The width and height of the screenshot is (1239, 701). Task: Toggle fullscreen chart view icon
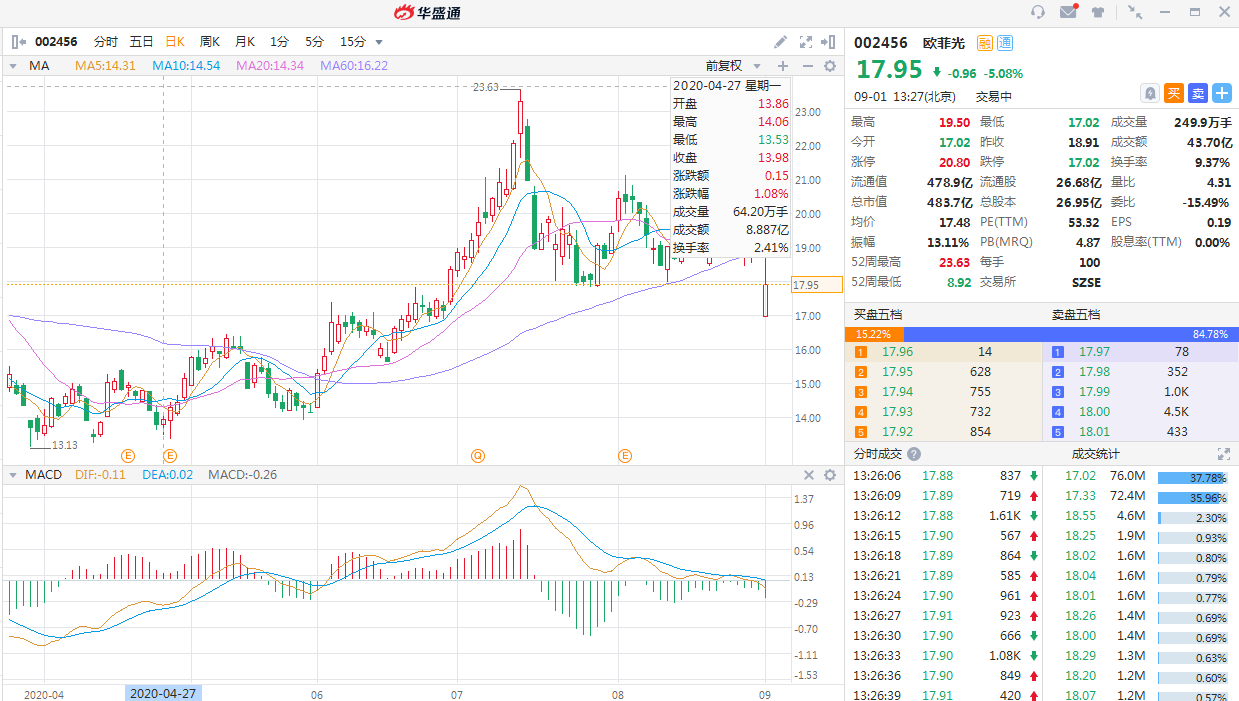806,42
